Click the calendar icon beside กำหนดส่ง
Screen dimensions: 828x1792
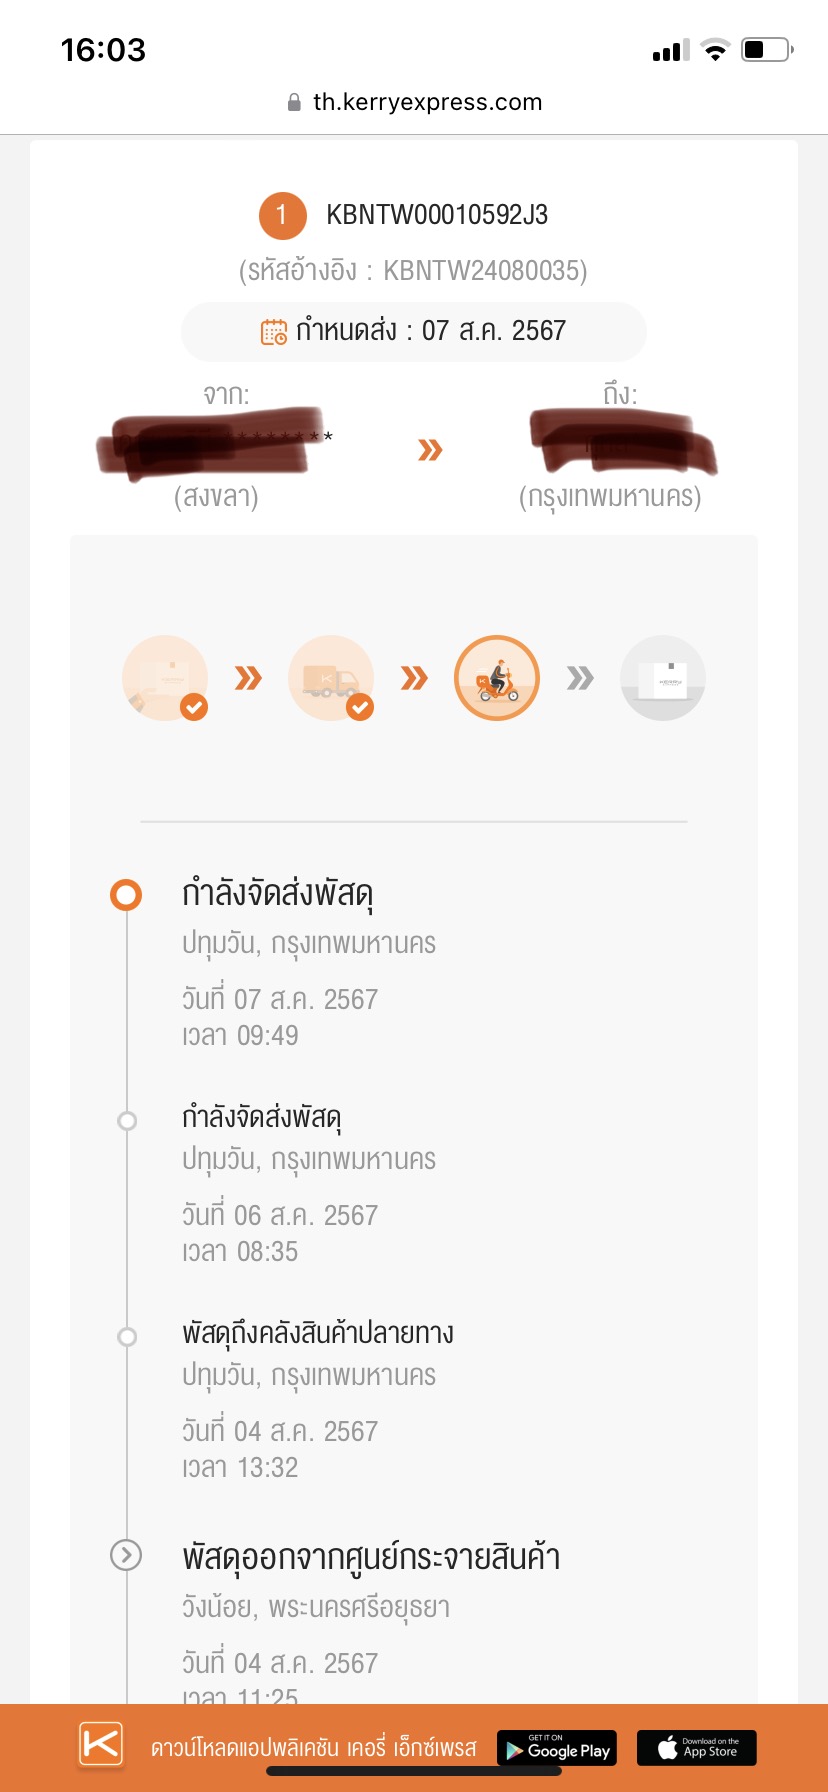pos(274,332)
